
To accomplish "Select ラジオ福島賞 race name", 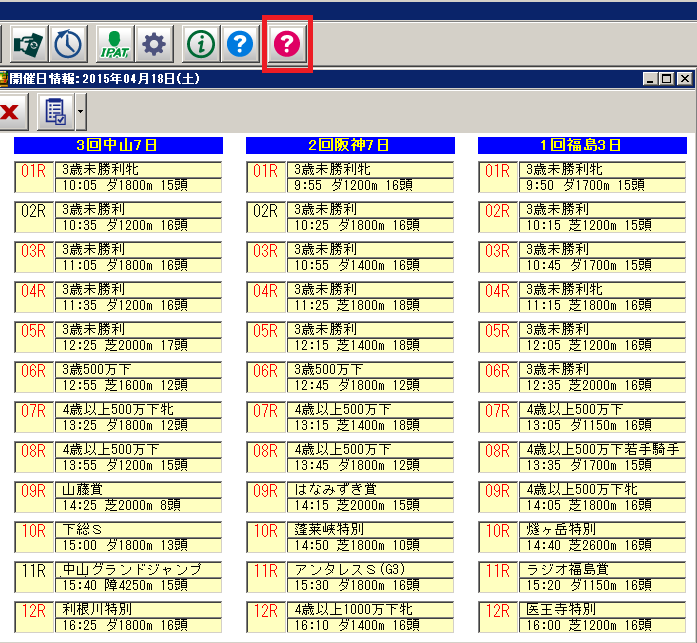I will (602, 569).
